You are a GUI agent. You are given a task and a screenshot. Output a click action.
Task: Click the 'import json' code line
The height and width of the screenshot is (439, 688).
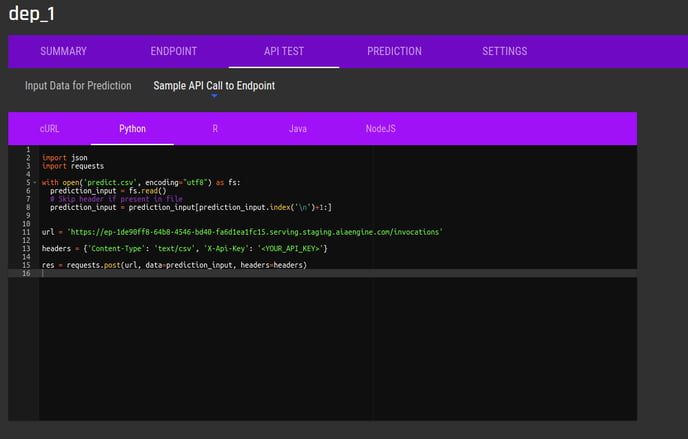64,158
